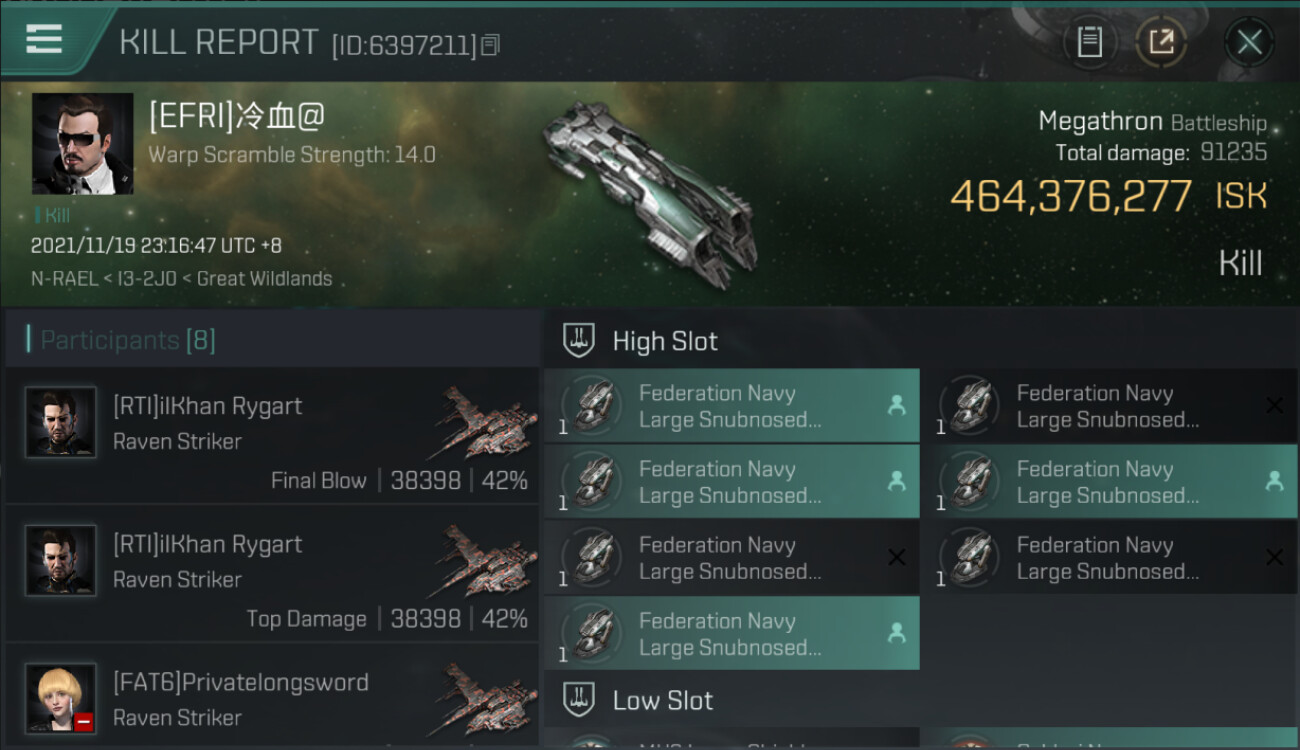
Task: Select the last highlighted High Slot module
Action: [x=732, y=633]
